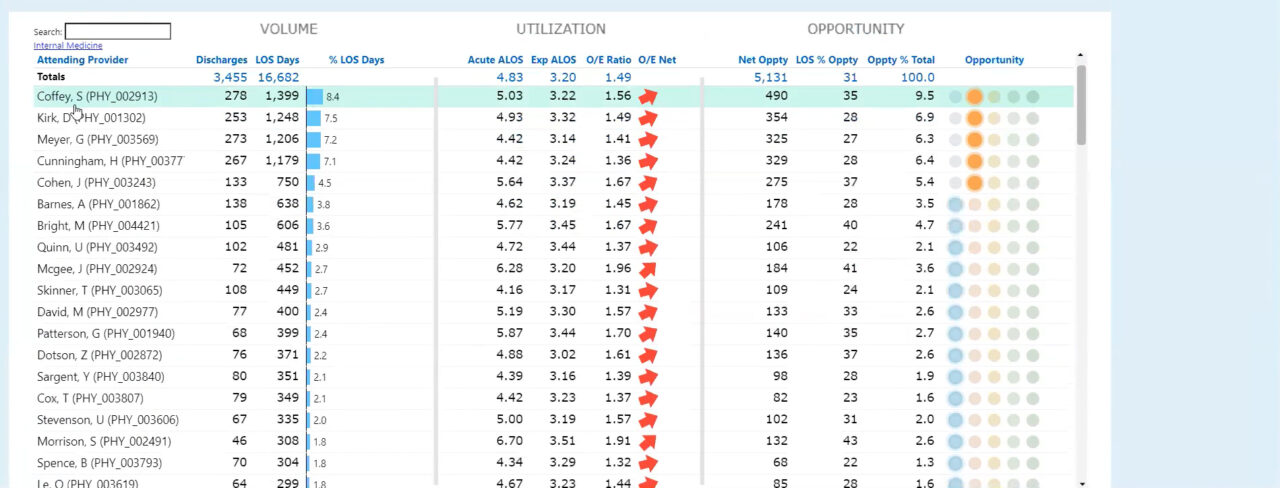Click the search input field

tap(118, 32)
